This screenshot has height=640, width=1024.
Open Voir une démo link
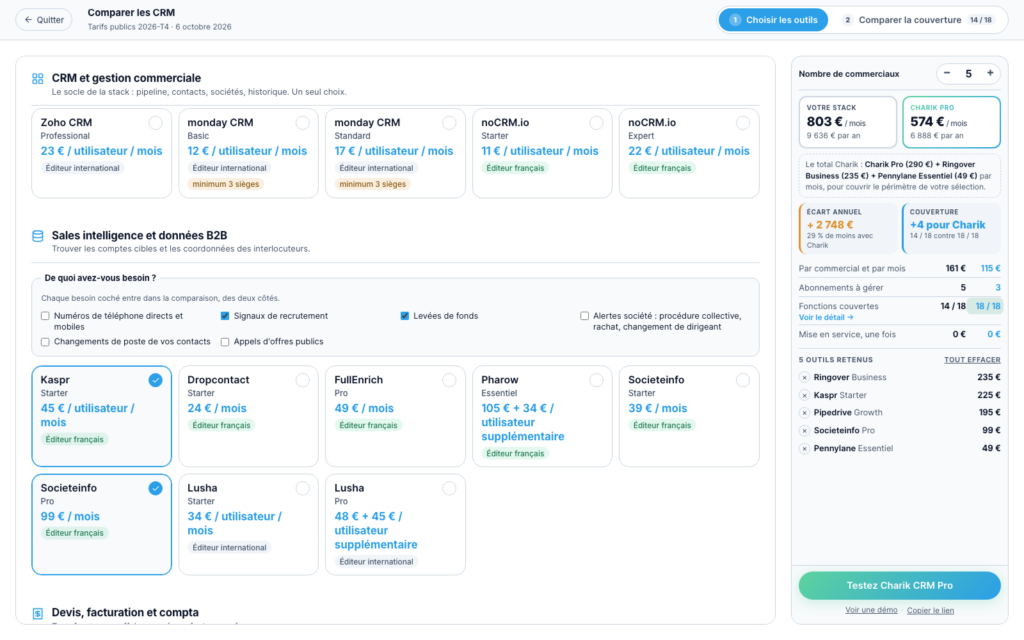(871, 610)
